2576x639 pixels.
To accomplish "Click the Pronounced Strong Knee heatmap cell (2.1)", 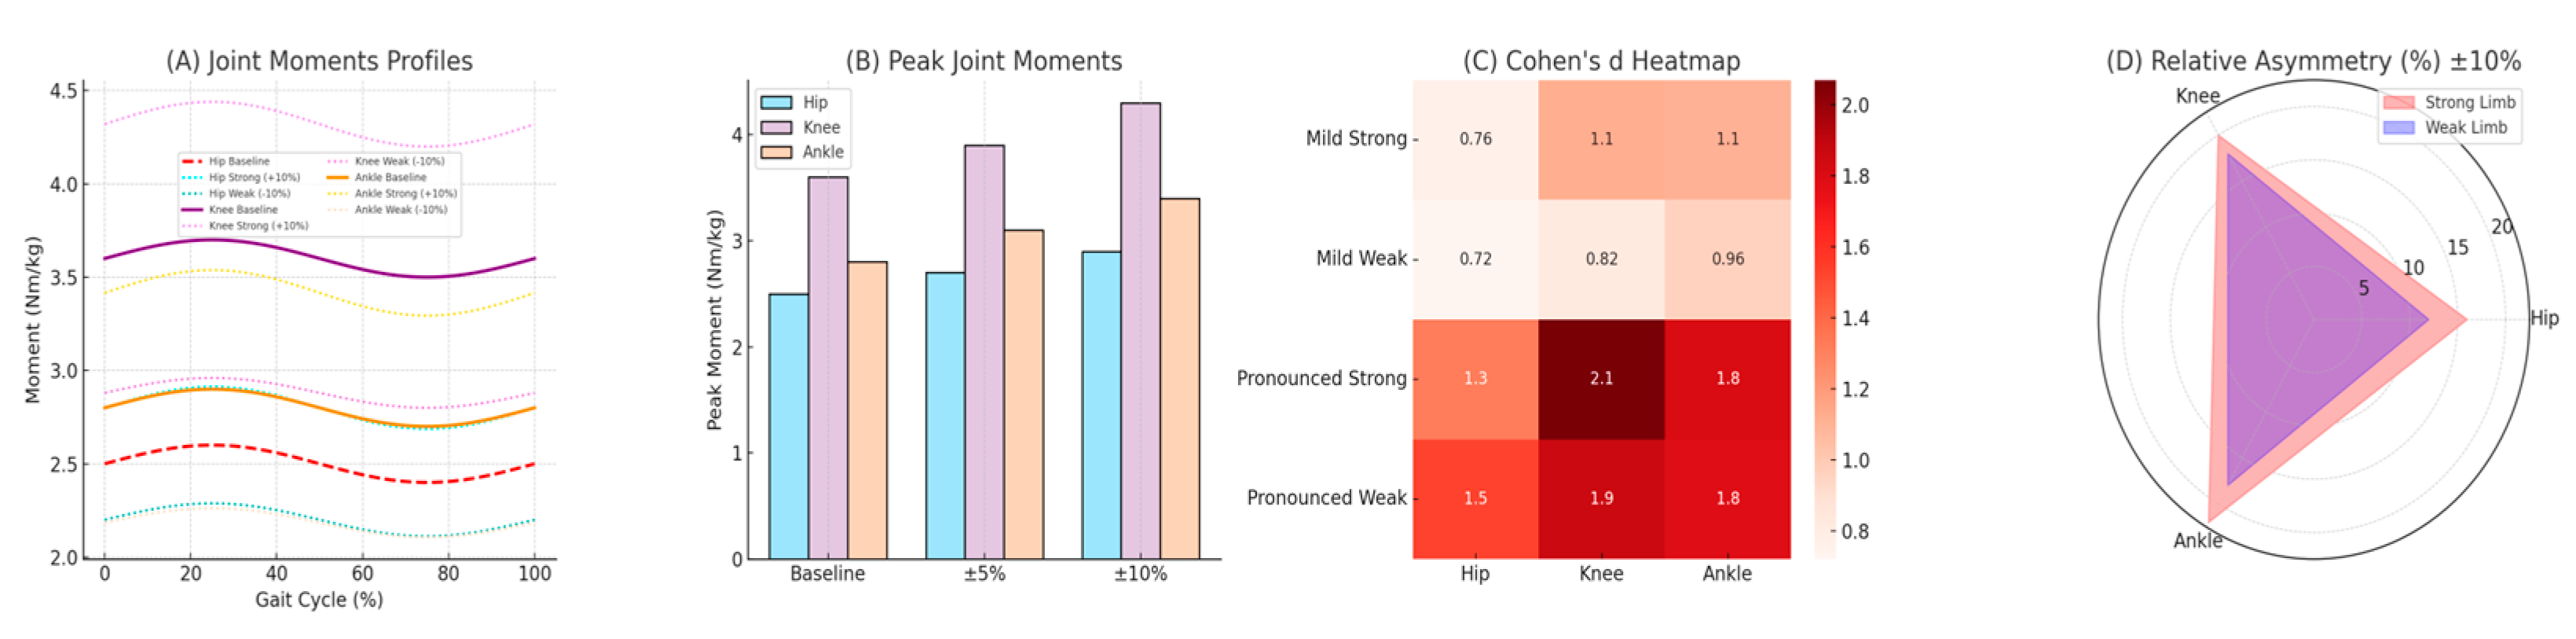I will (1601, 379).
